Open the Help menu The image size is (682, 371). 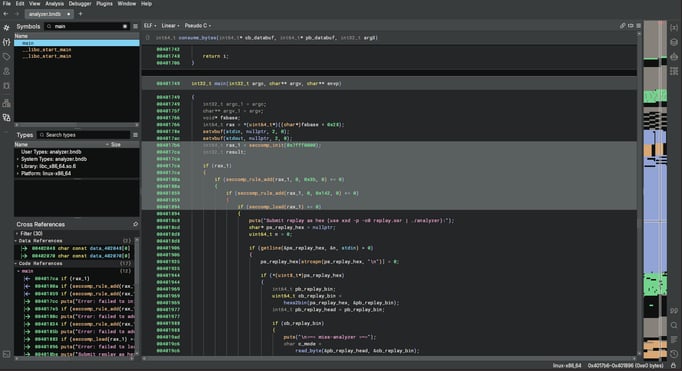point(146,3)
